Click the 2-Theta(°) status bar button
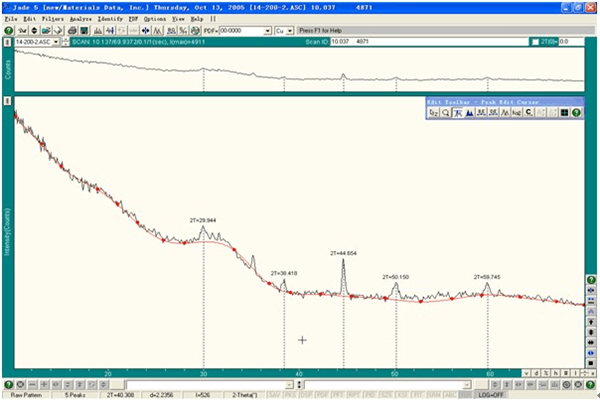 pyautogui.click(x=251, y=395)
